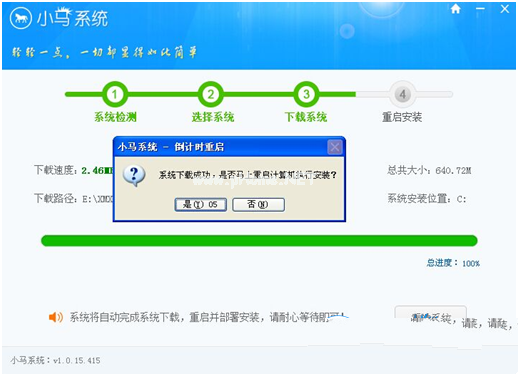
Task: Click the 重启安装 step label
Action: pos(402,117)
